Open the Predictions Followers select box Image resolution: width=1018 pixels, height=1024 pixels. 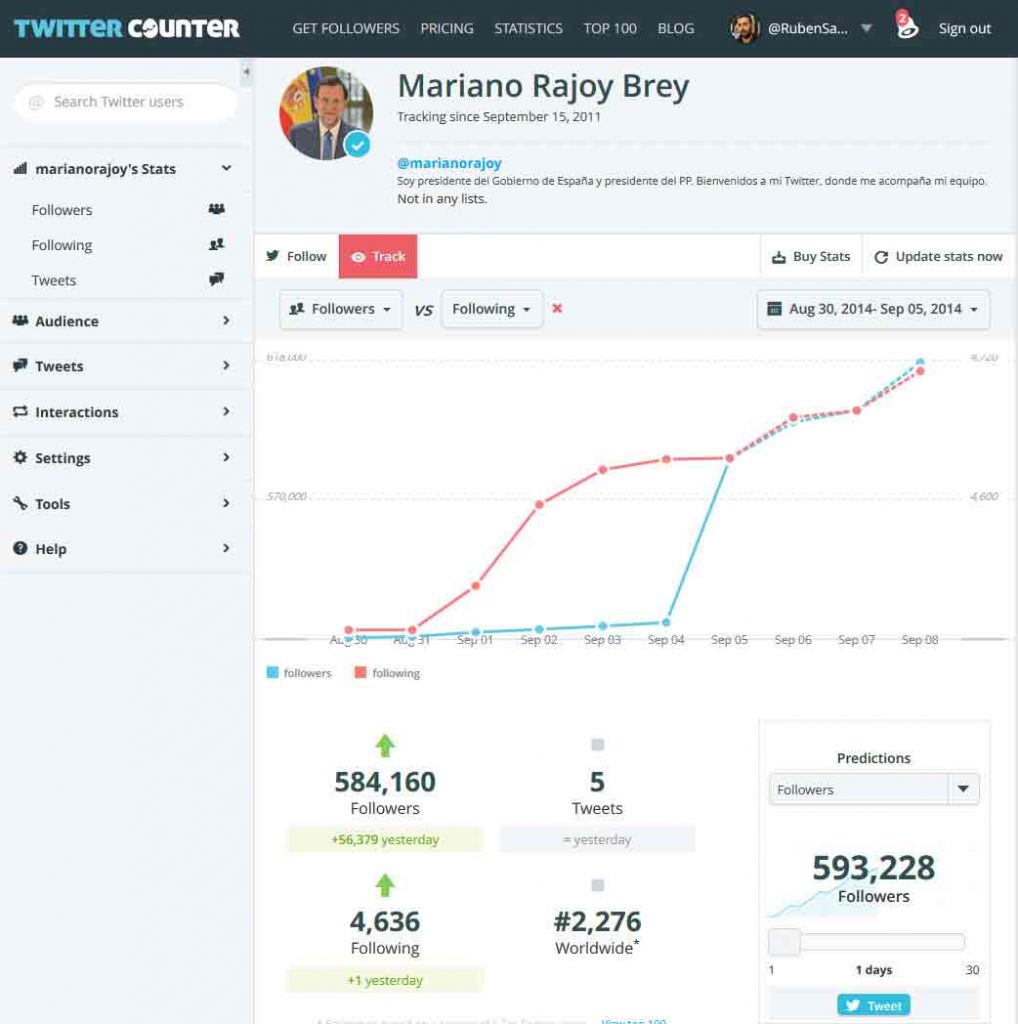tap(874, 789)
